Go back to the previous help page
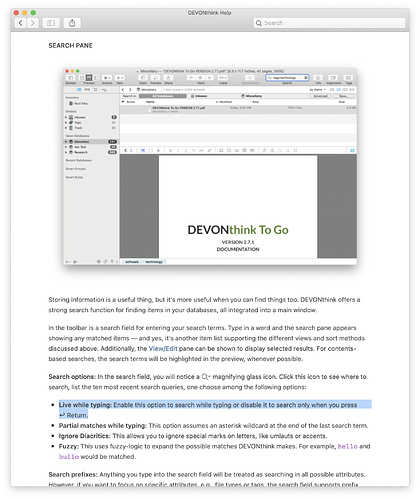Screen dimensions: 420x499 (21, 23)
